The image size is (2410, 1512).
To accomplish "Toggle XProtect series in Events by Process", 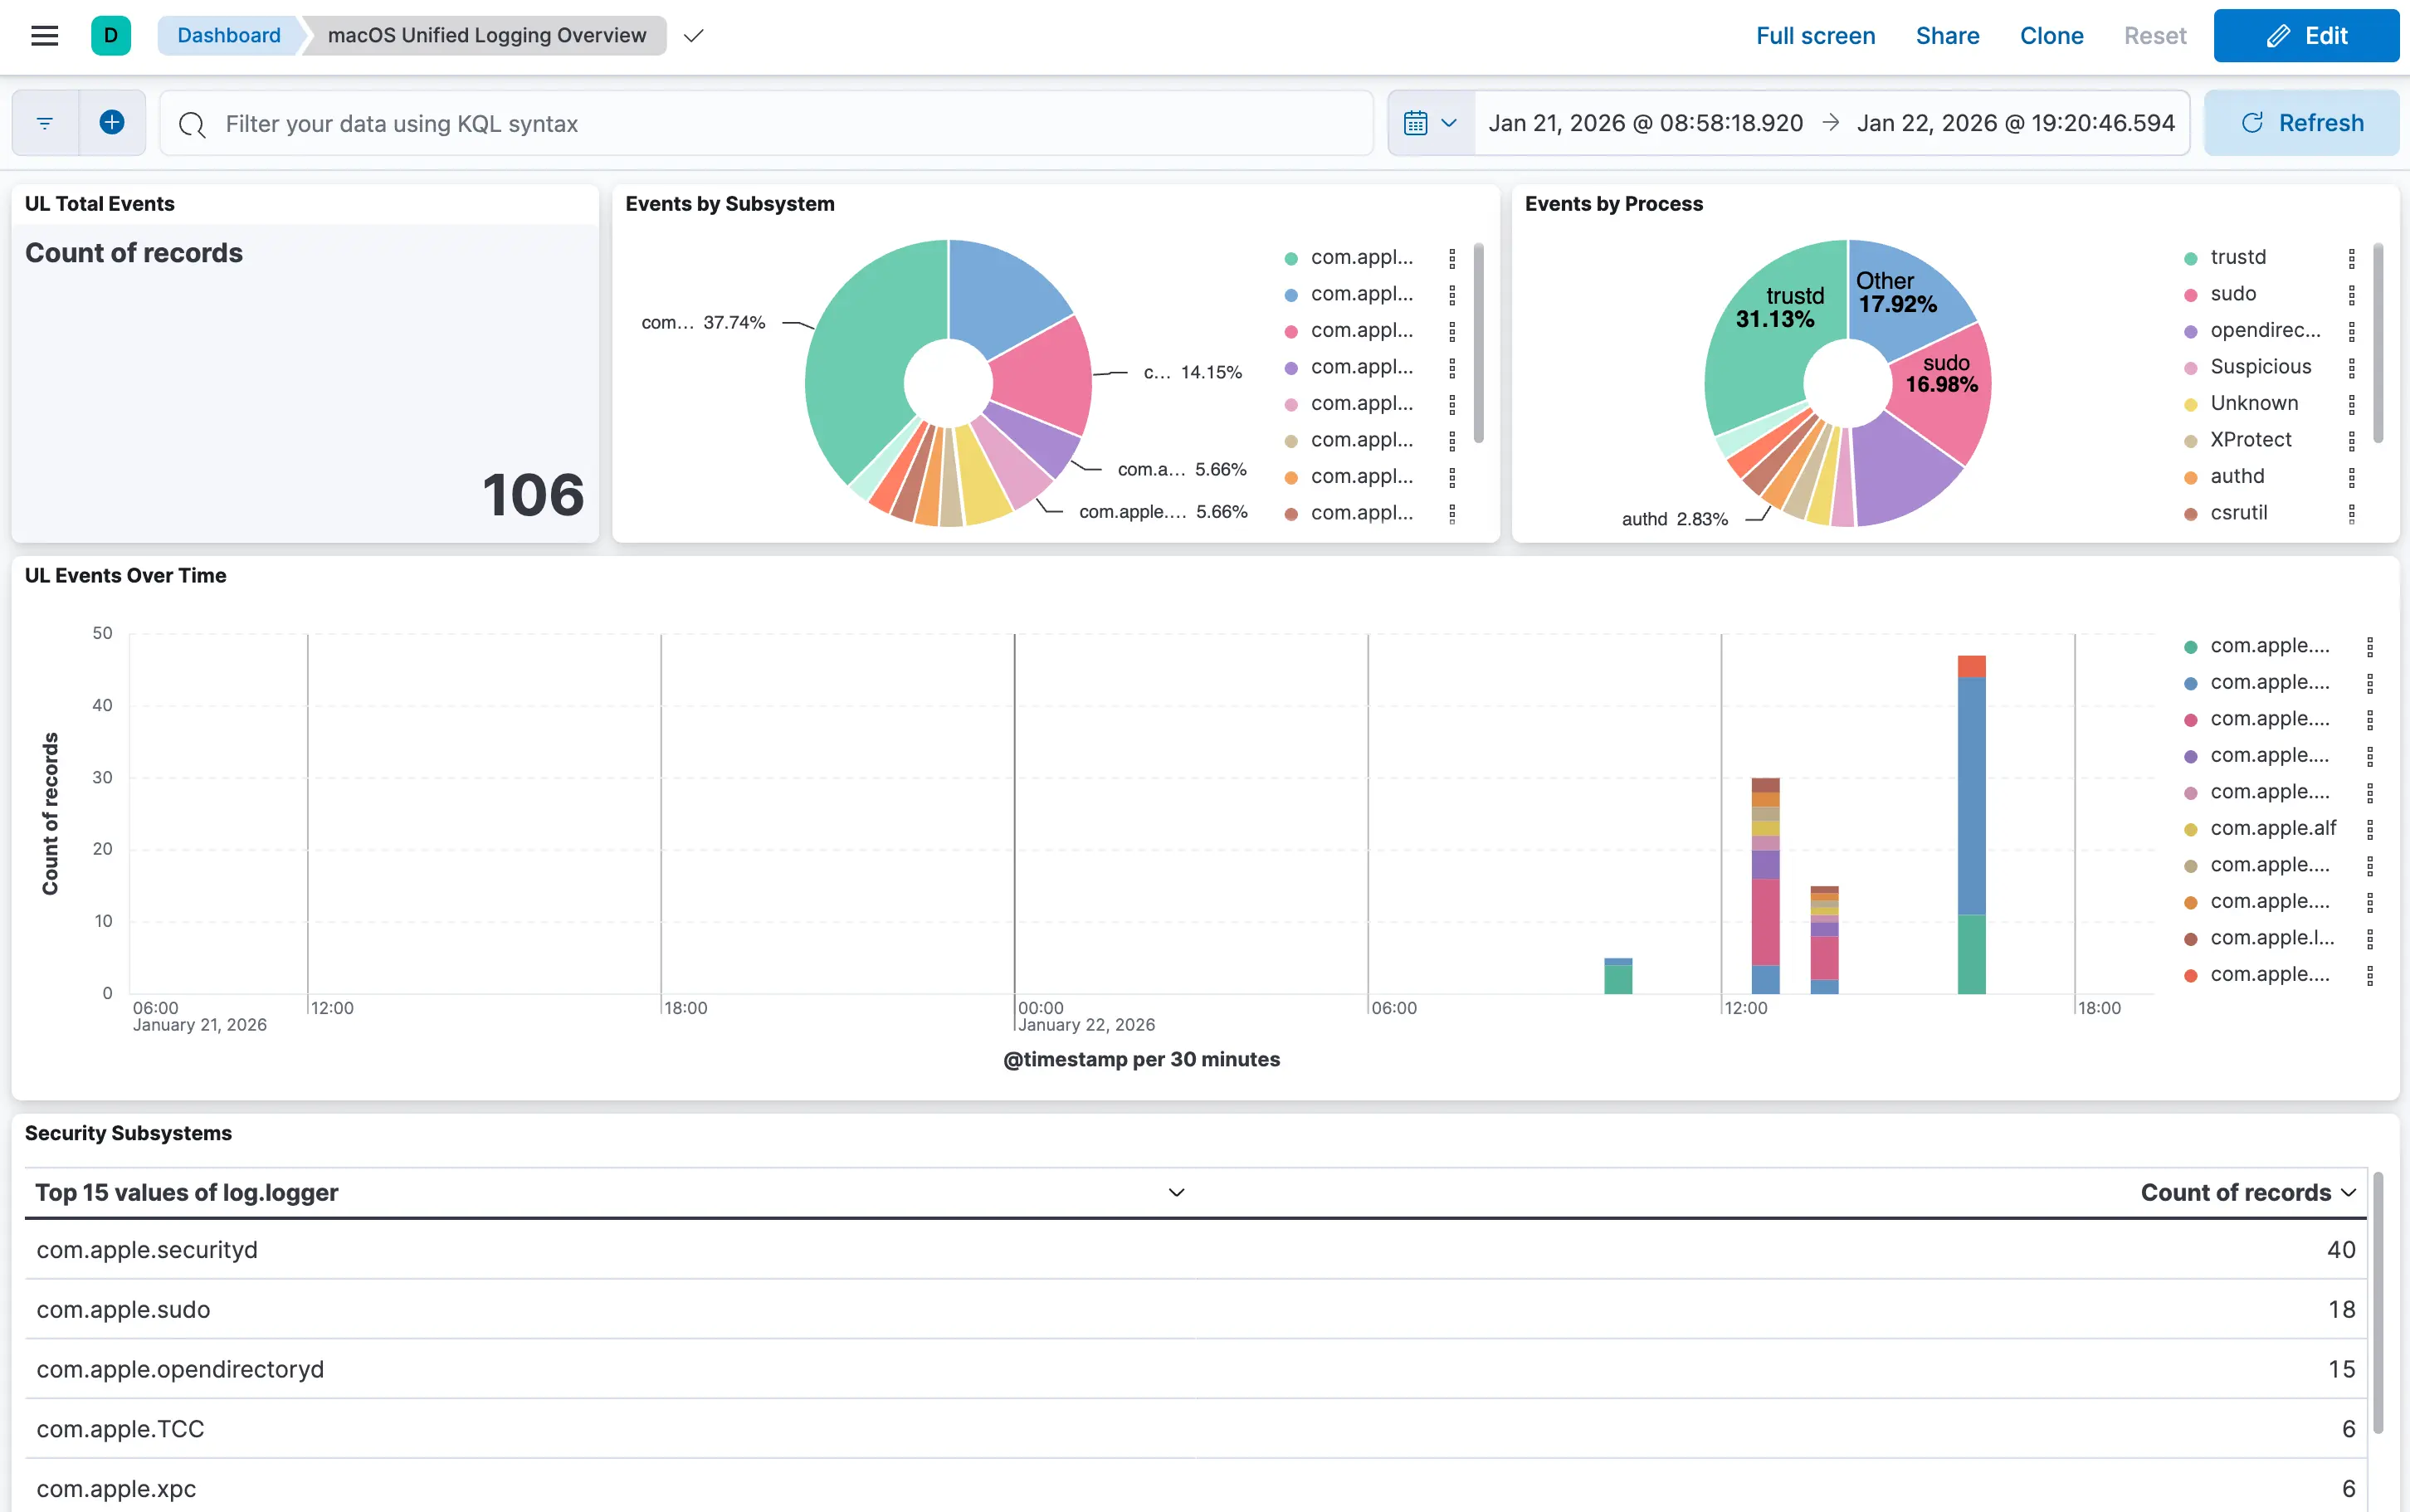I will 2250,440.
